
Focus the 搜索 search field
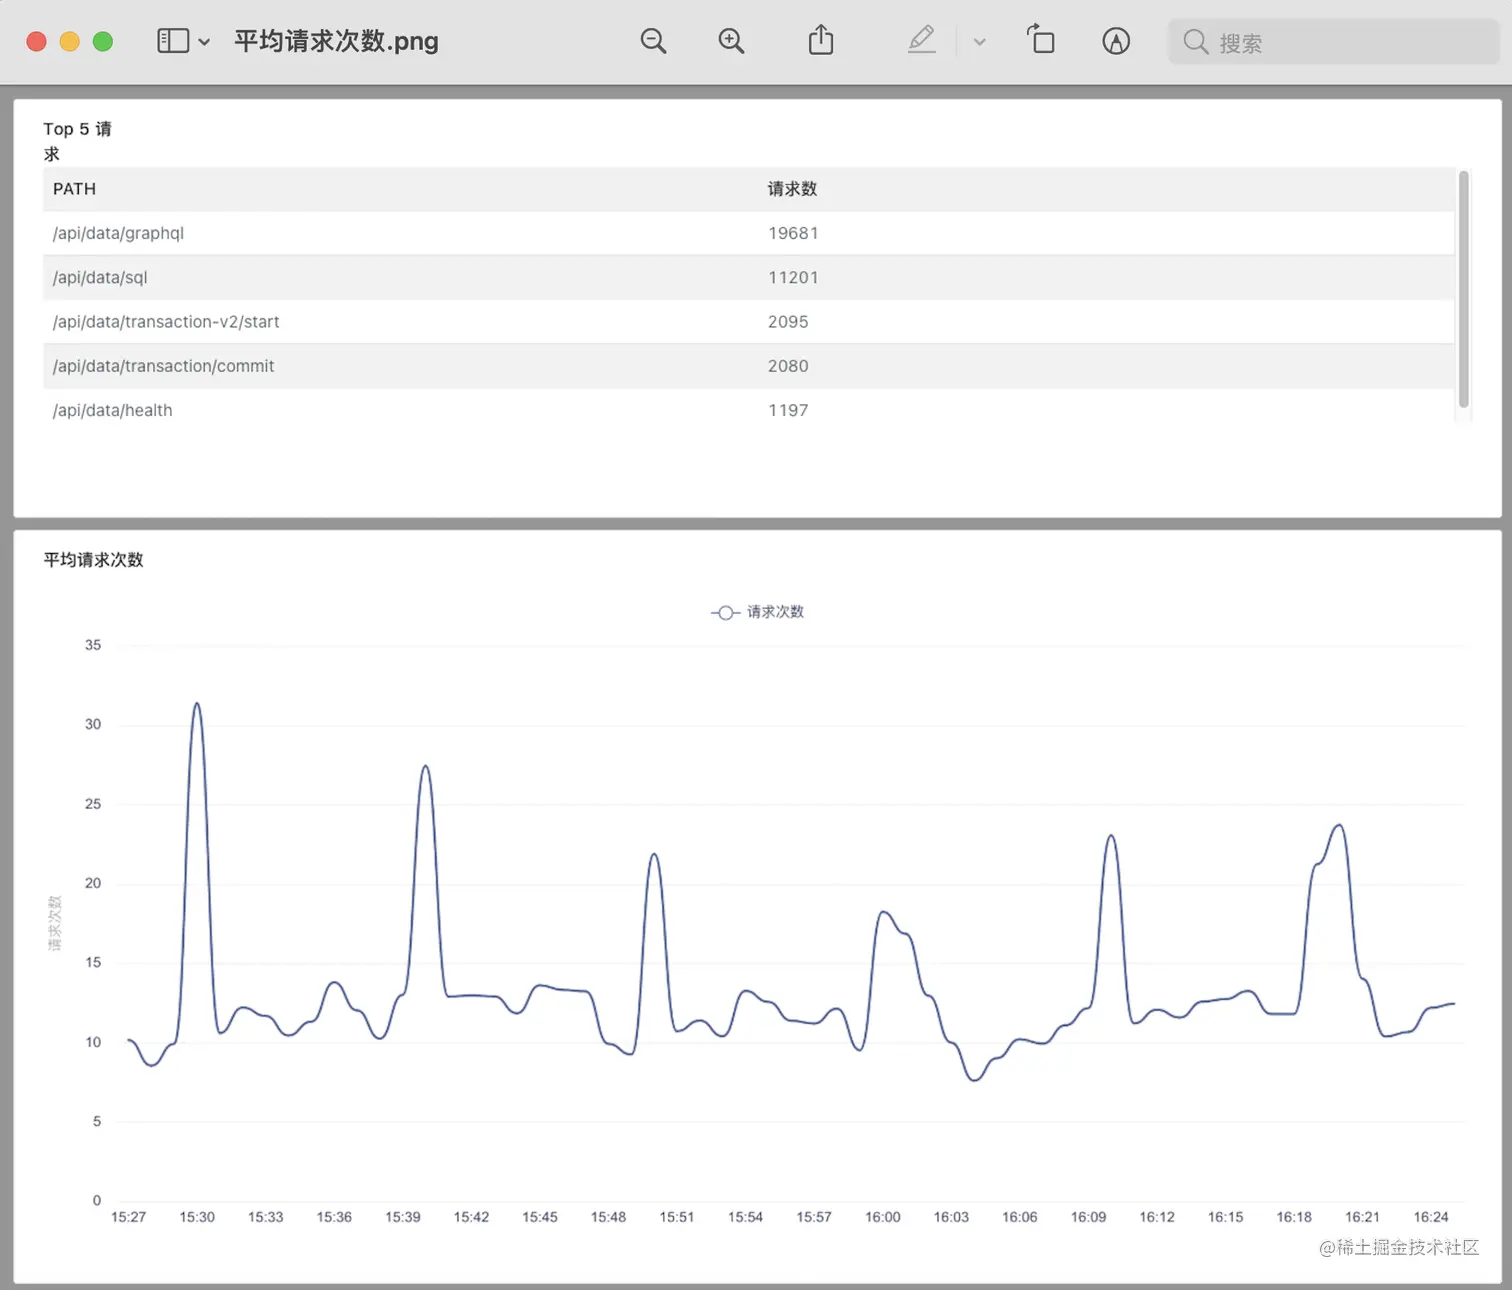pos(1334,42)
